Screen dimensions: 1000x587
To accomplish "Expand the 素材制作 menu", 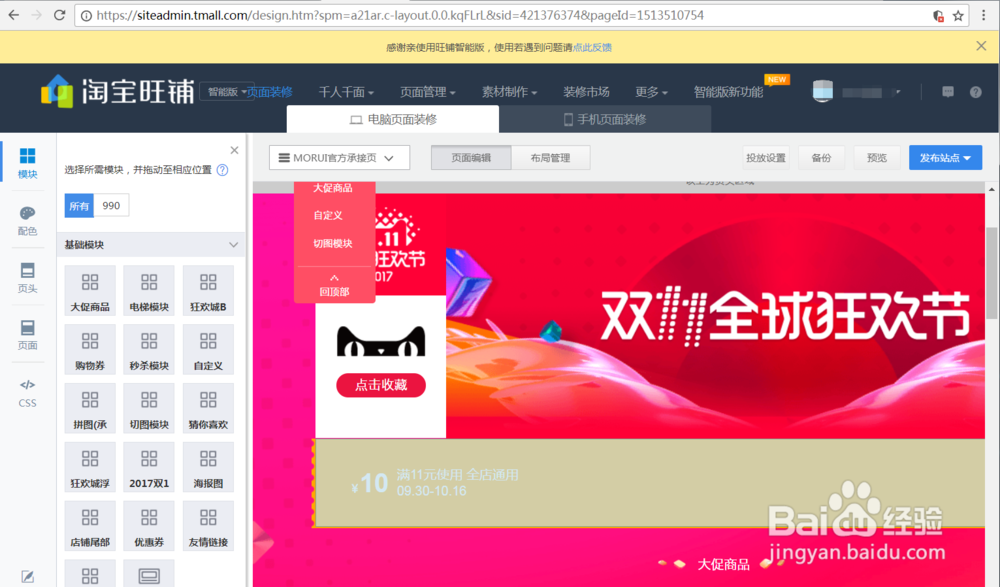I will 509,92.
